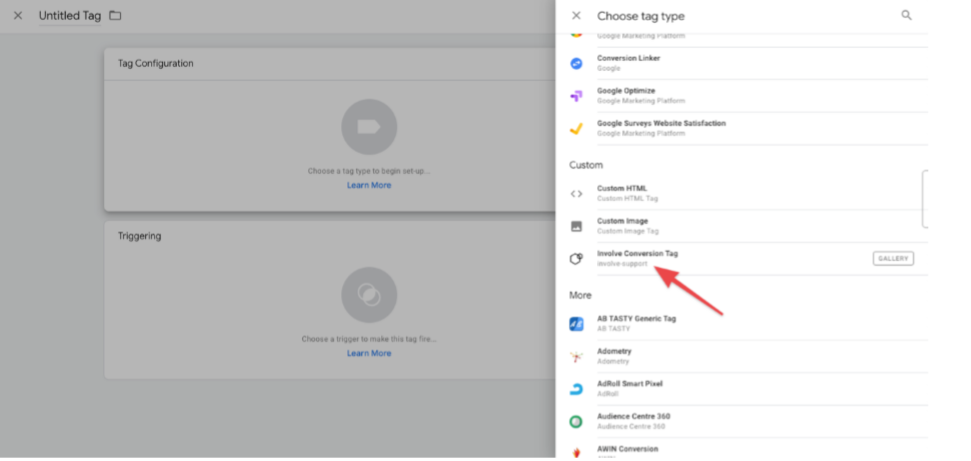Select AB TASTY Generic Tag type
This screenshot has width=971, height=461.
pyautogui.click(x=748, y=323)
